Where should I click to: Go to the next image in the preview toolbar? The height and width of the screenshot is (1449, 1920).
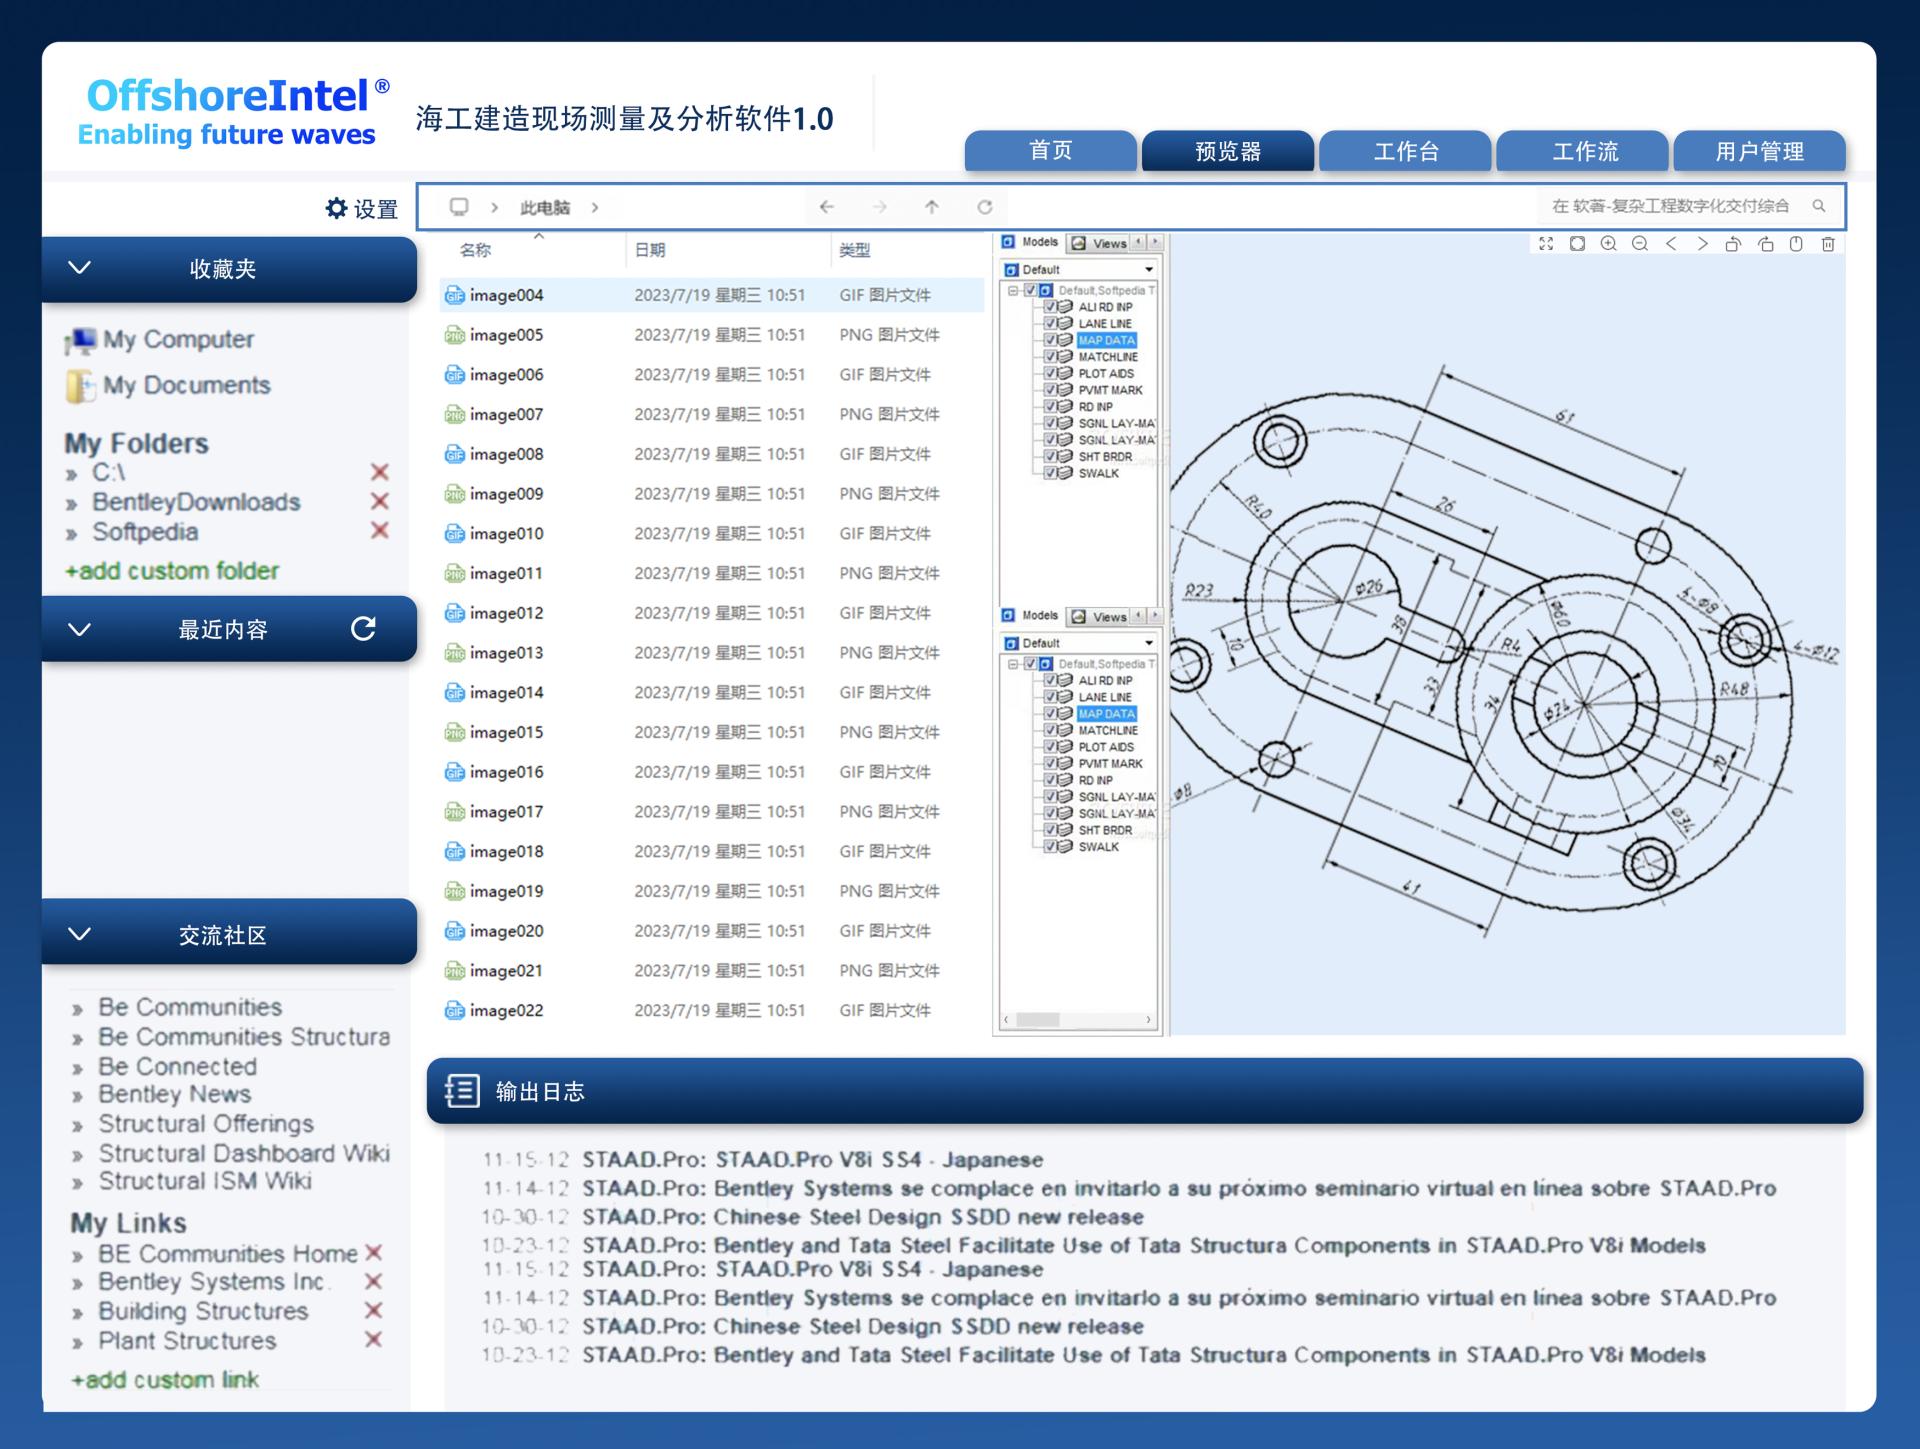tap(1702, 244)
